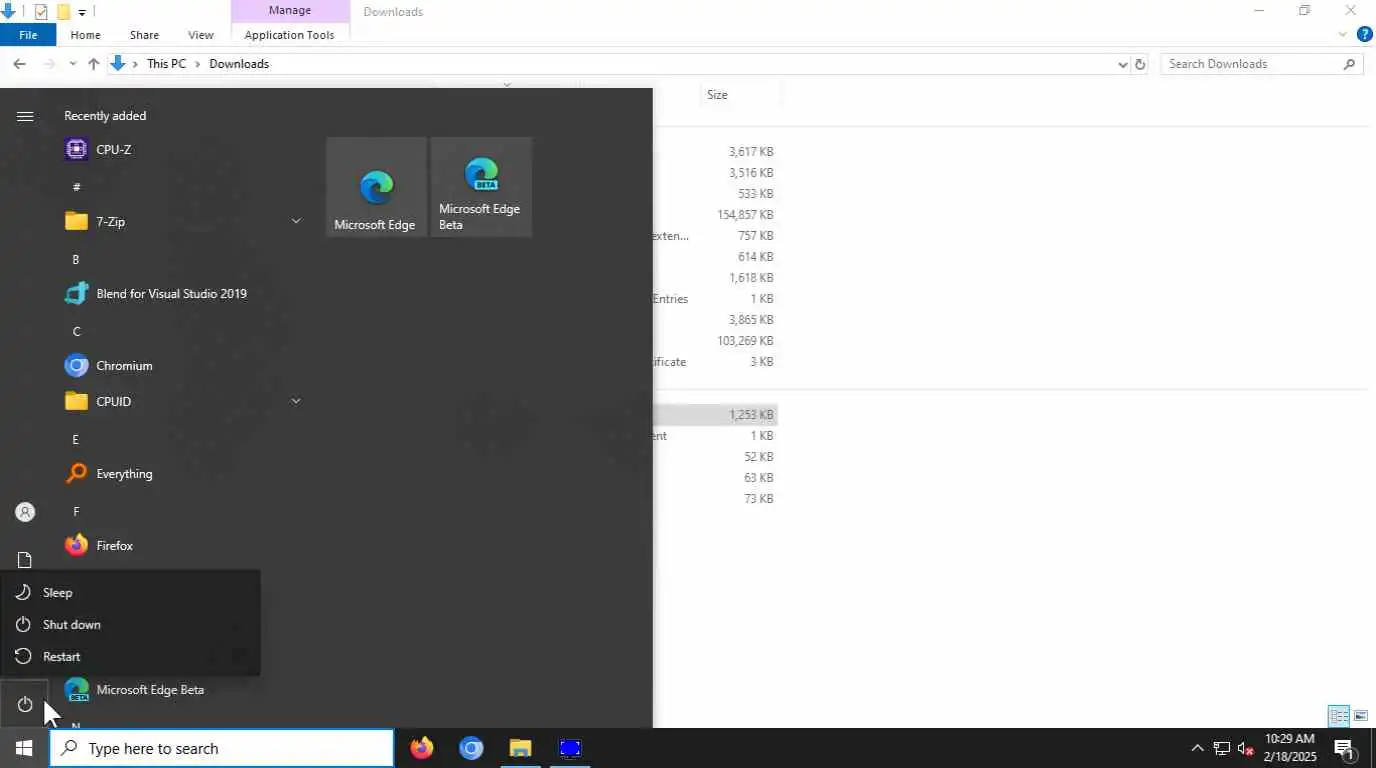Click the Back navigation arrow
Screen dimensions: 1376x768
19,64
